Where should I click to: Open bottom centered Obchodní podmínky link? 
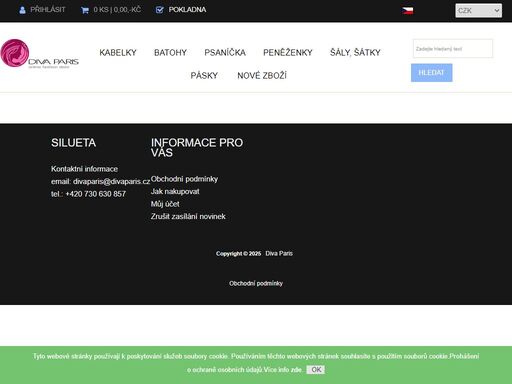[x=256, y=283]
